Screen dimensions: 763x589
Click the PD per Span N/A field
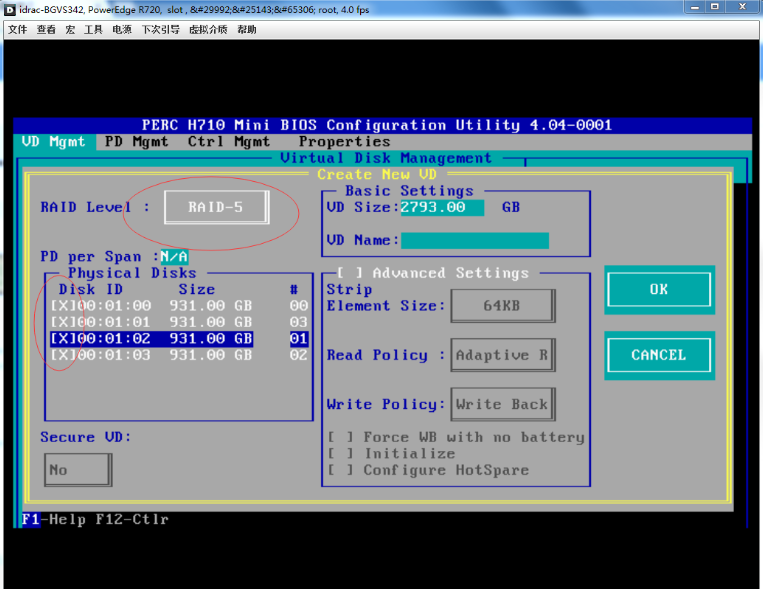pos(174,257)
